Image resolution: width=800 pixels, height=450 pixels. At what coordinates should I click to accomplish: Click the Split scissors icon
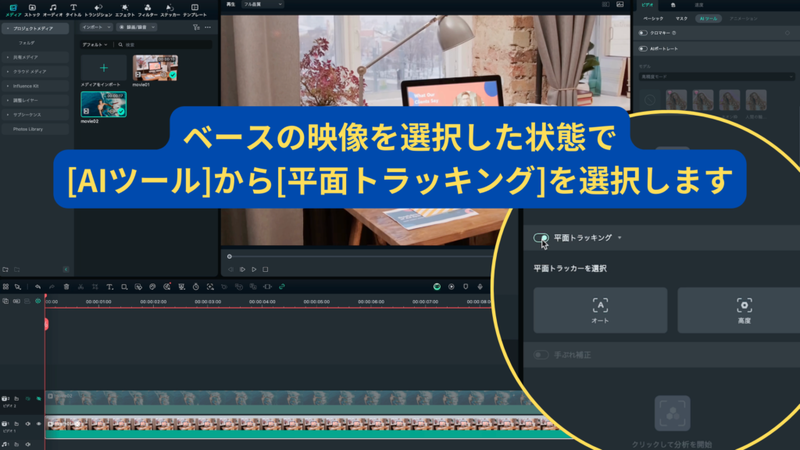point(81,287)
